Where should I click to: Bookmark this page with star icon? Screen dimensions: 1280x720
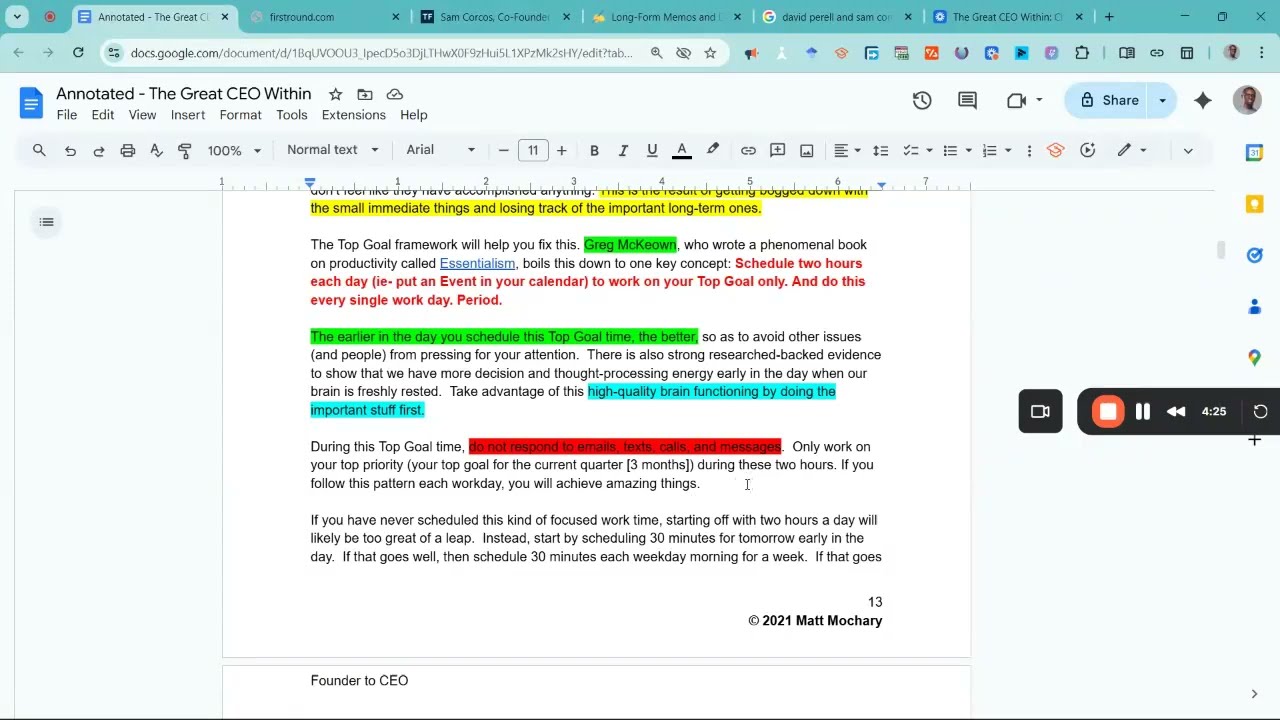point(710,53)
